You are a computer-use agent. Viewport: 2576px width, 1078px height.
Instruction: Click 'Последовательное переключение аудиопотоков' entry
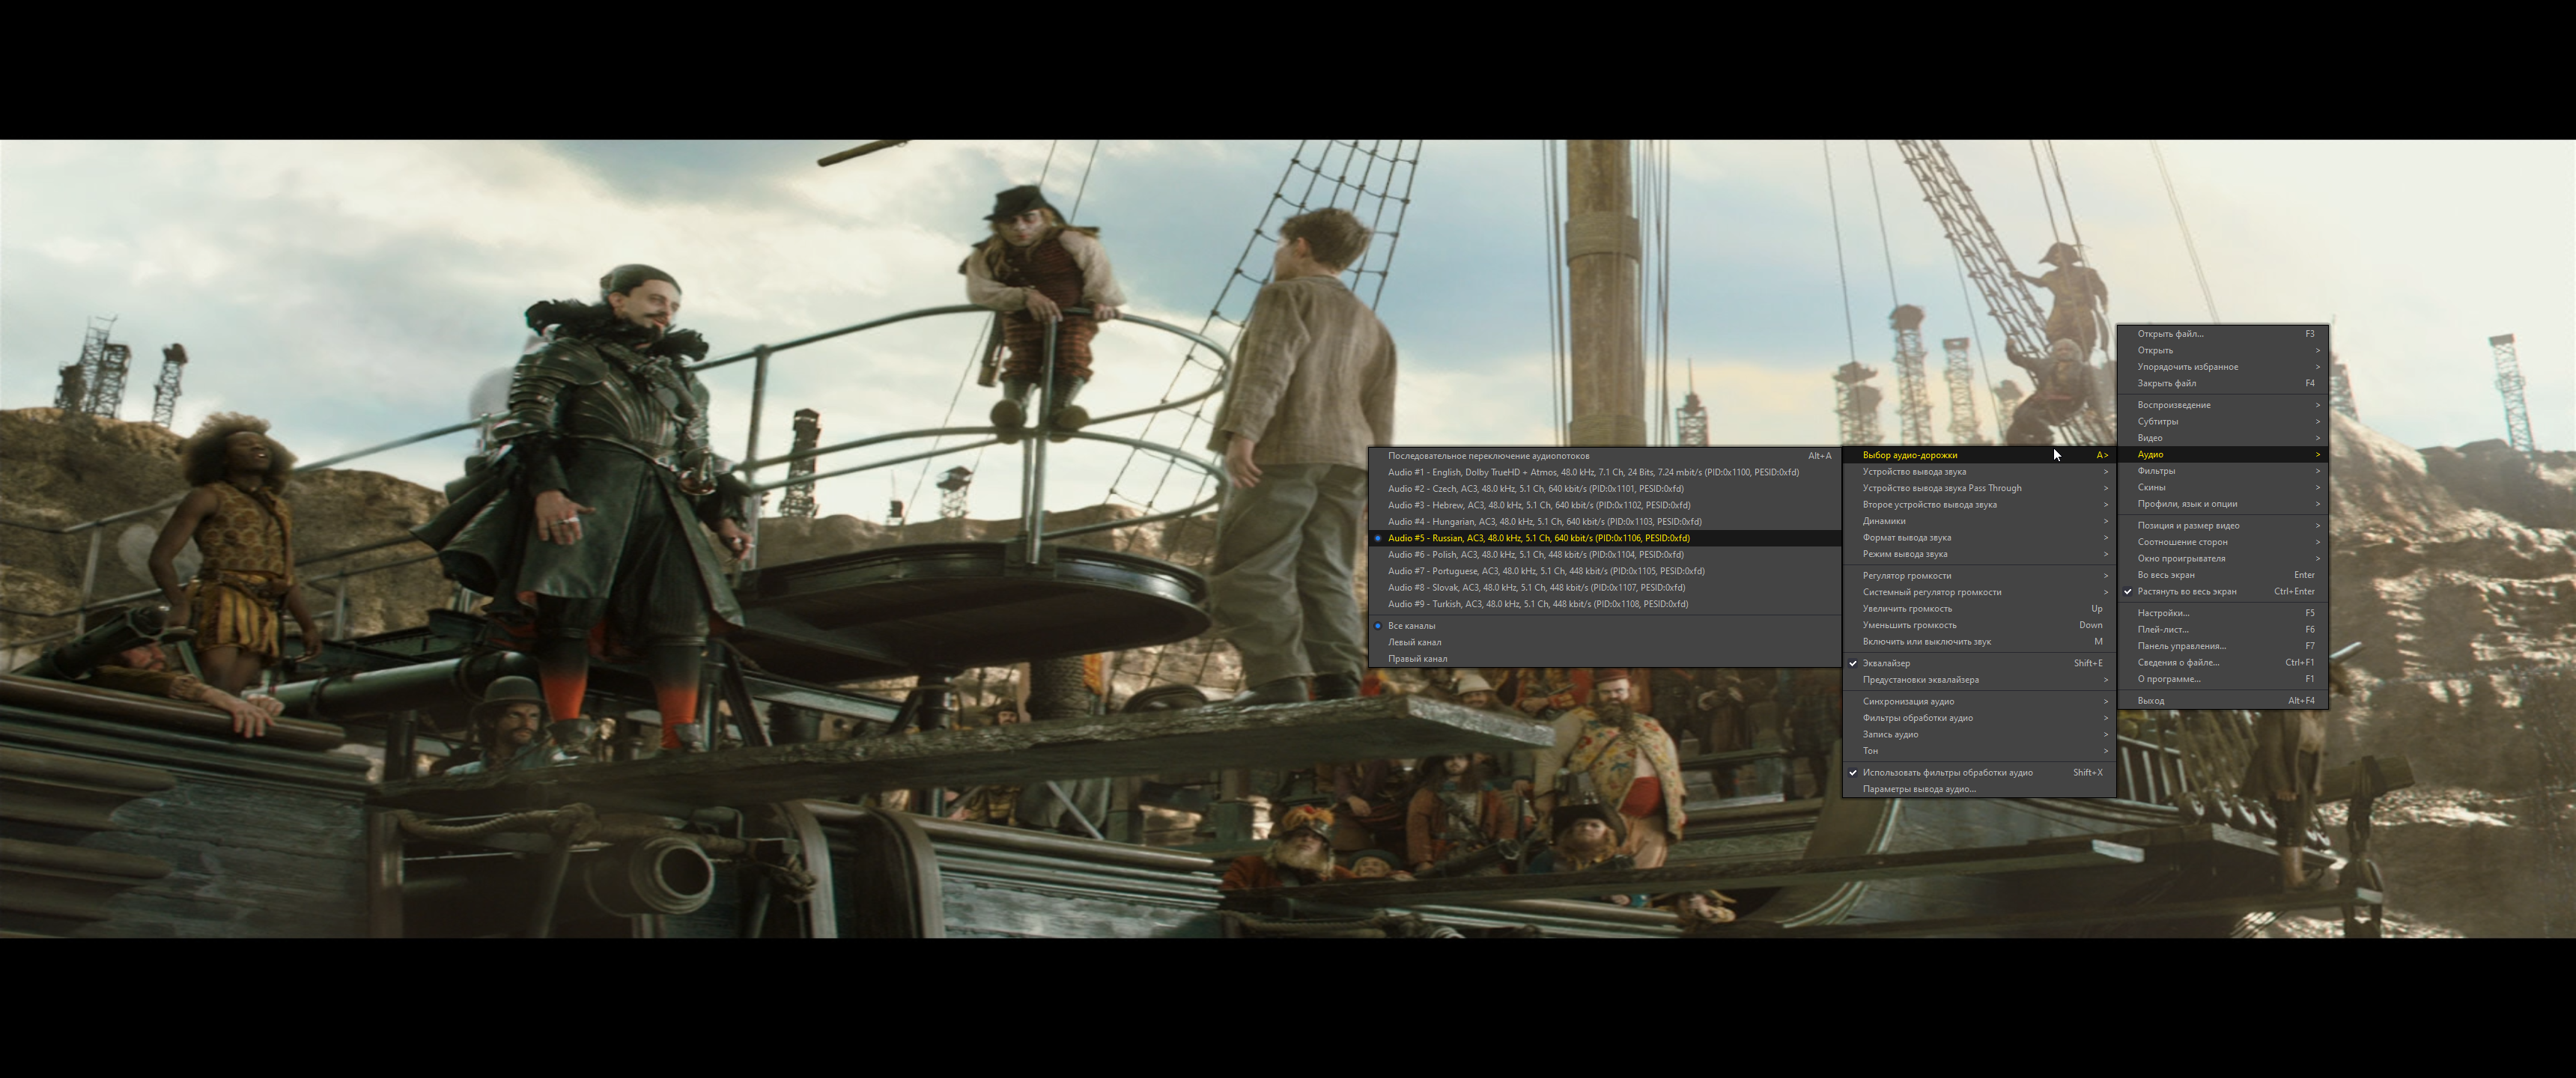click(x=1604, y=456)
